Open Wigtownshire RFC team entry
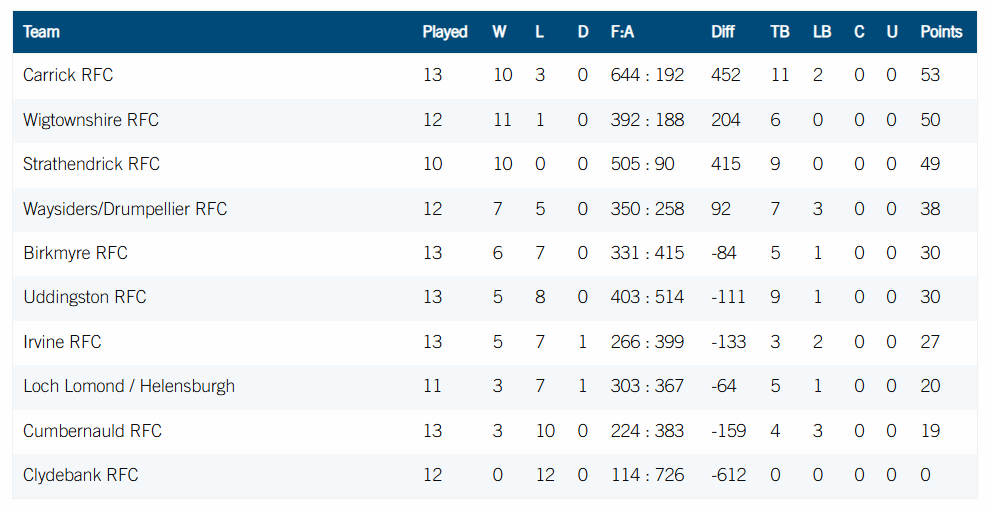The height and width of the screenshot is (507, 990). pos(91,120)
